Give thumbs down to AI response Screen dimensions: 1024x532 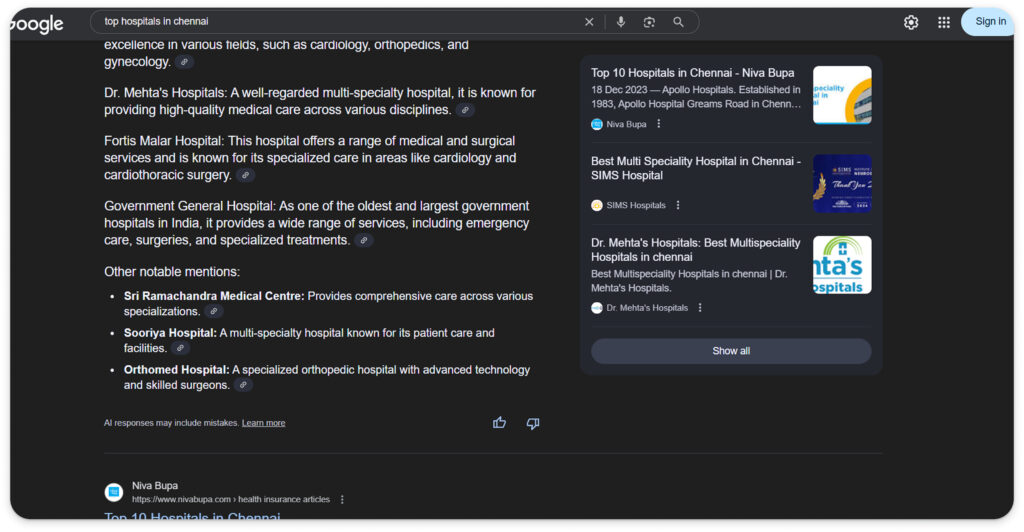(533, 423)
